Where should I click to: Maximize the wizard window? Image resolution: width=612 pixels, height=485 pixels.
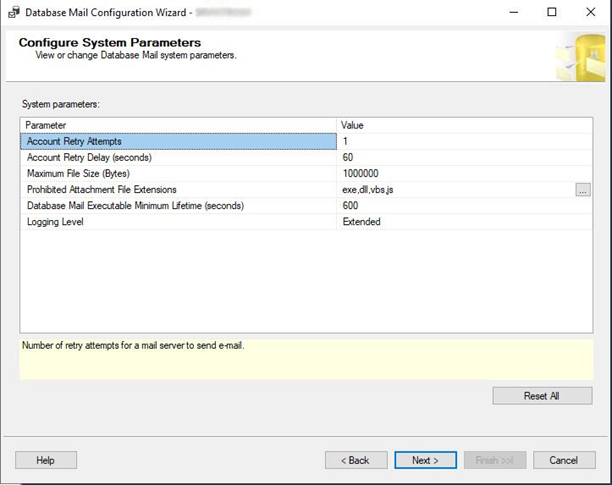(x=552, y=12)
